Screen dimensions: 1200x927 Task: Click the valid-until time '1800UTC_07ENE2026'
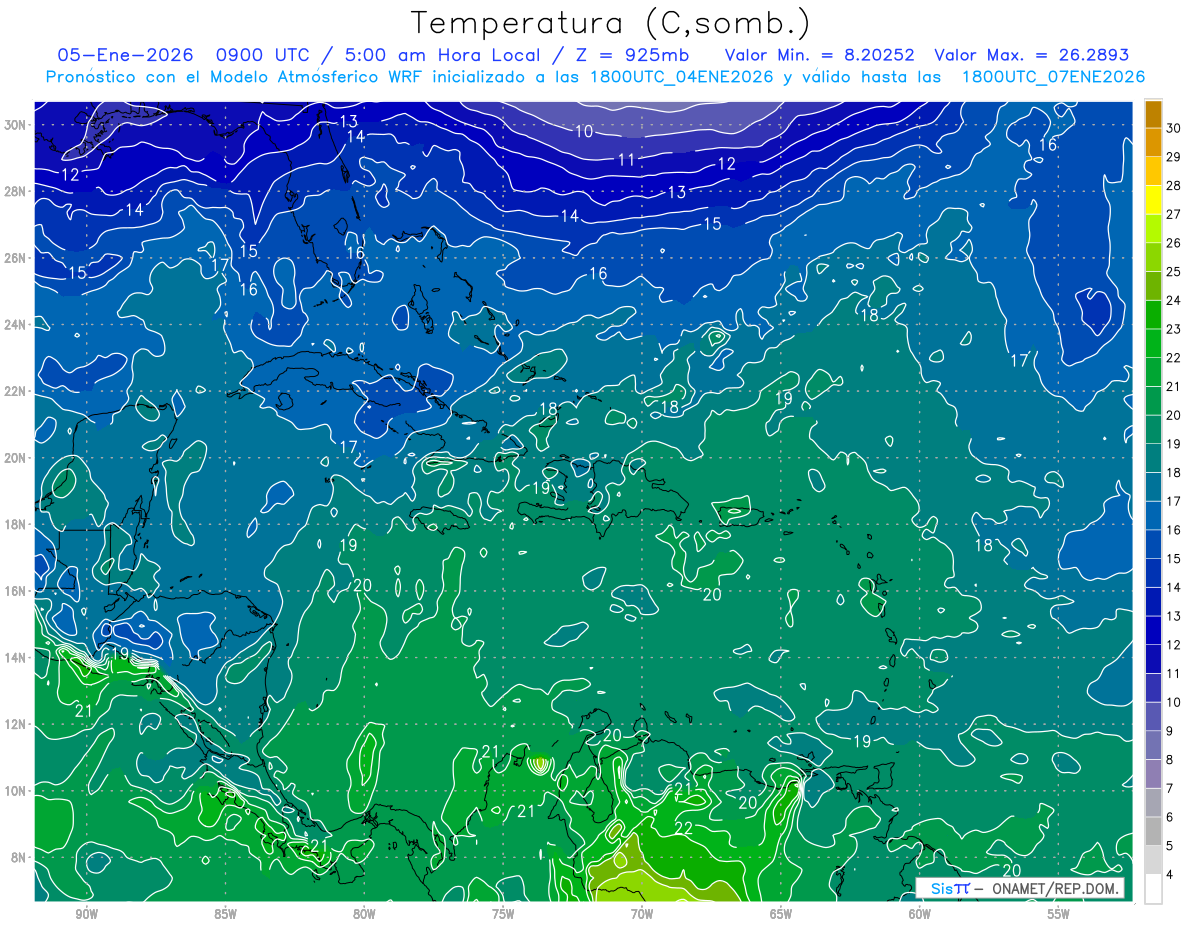point(1053,77)
